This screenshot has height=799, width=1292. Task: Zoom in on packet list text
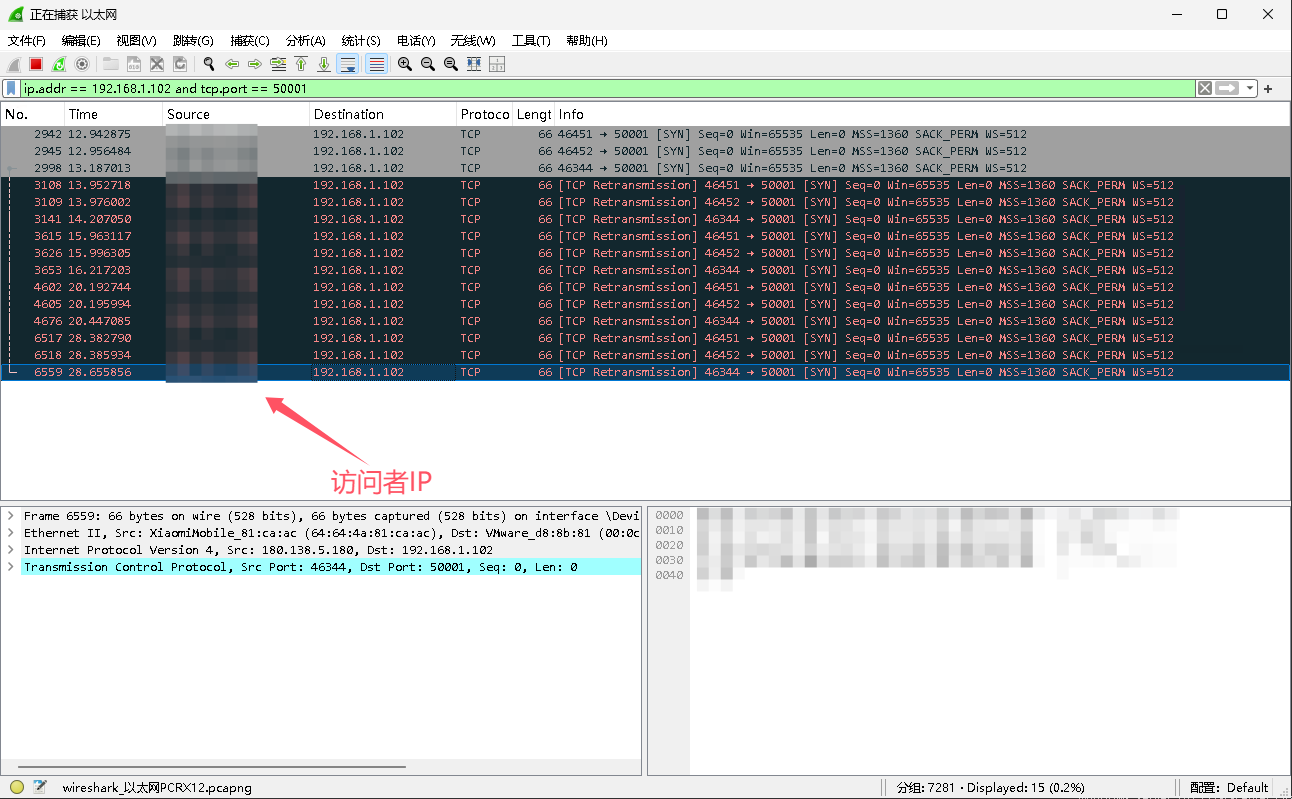(405, 64)
